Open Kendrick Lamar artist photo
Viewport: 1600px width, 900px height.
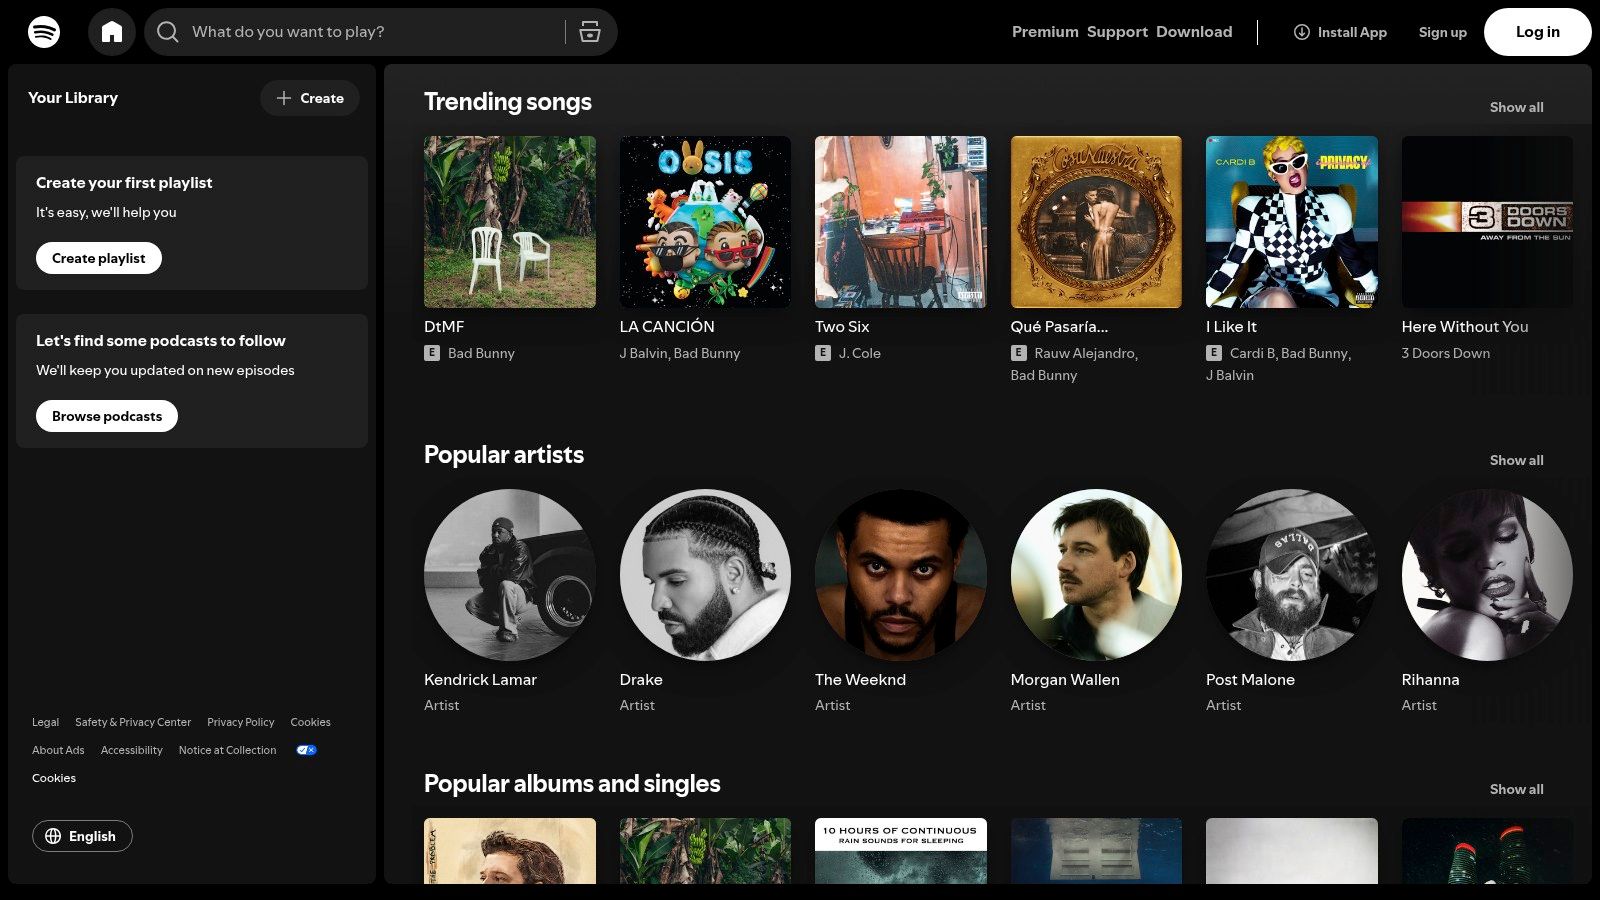510,575
